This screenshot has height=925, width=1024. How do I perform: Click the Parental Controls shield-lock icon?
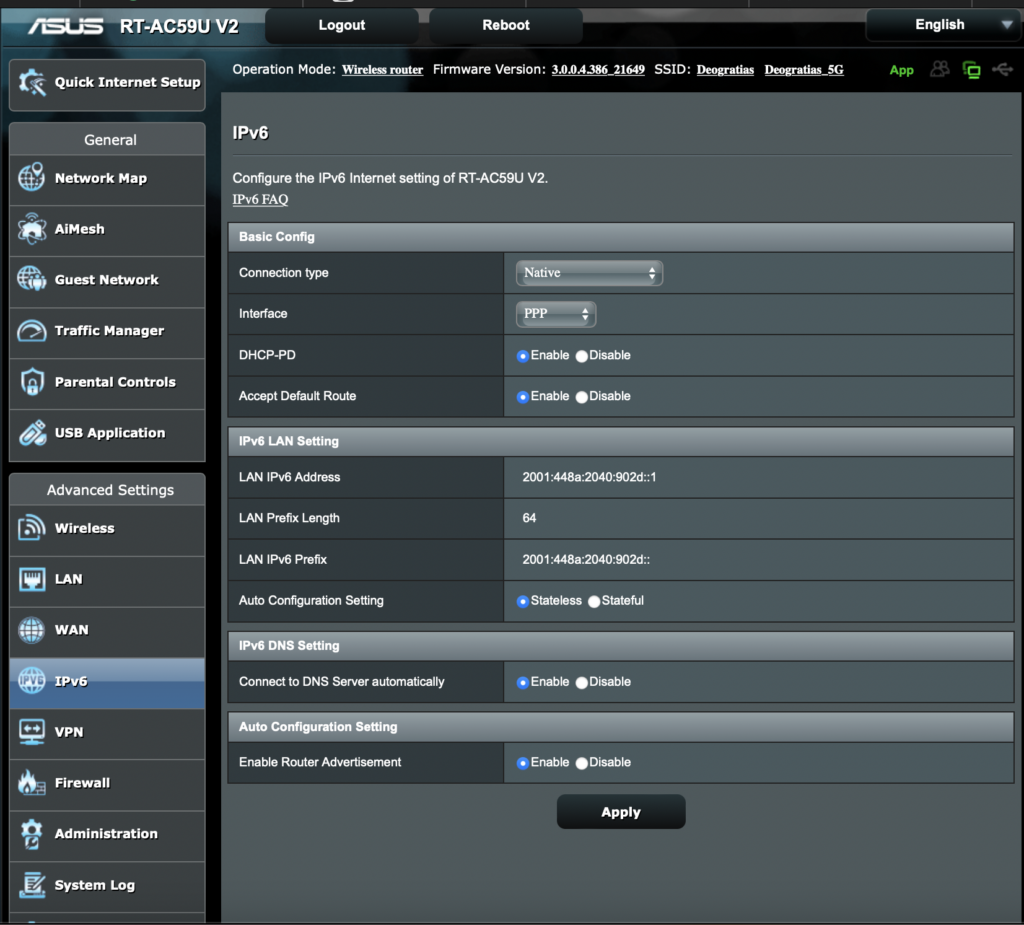tap(32, 382)
